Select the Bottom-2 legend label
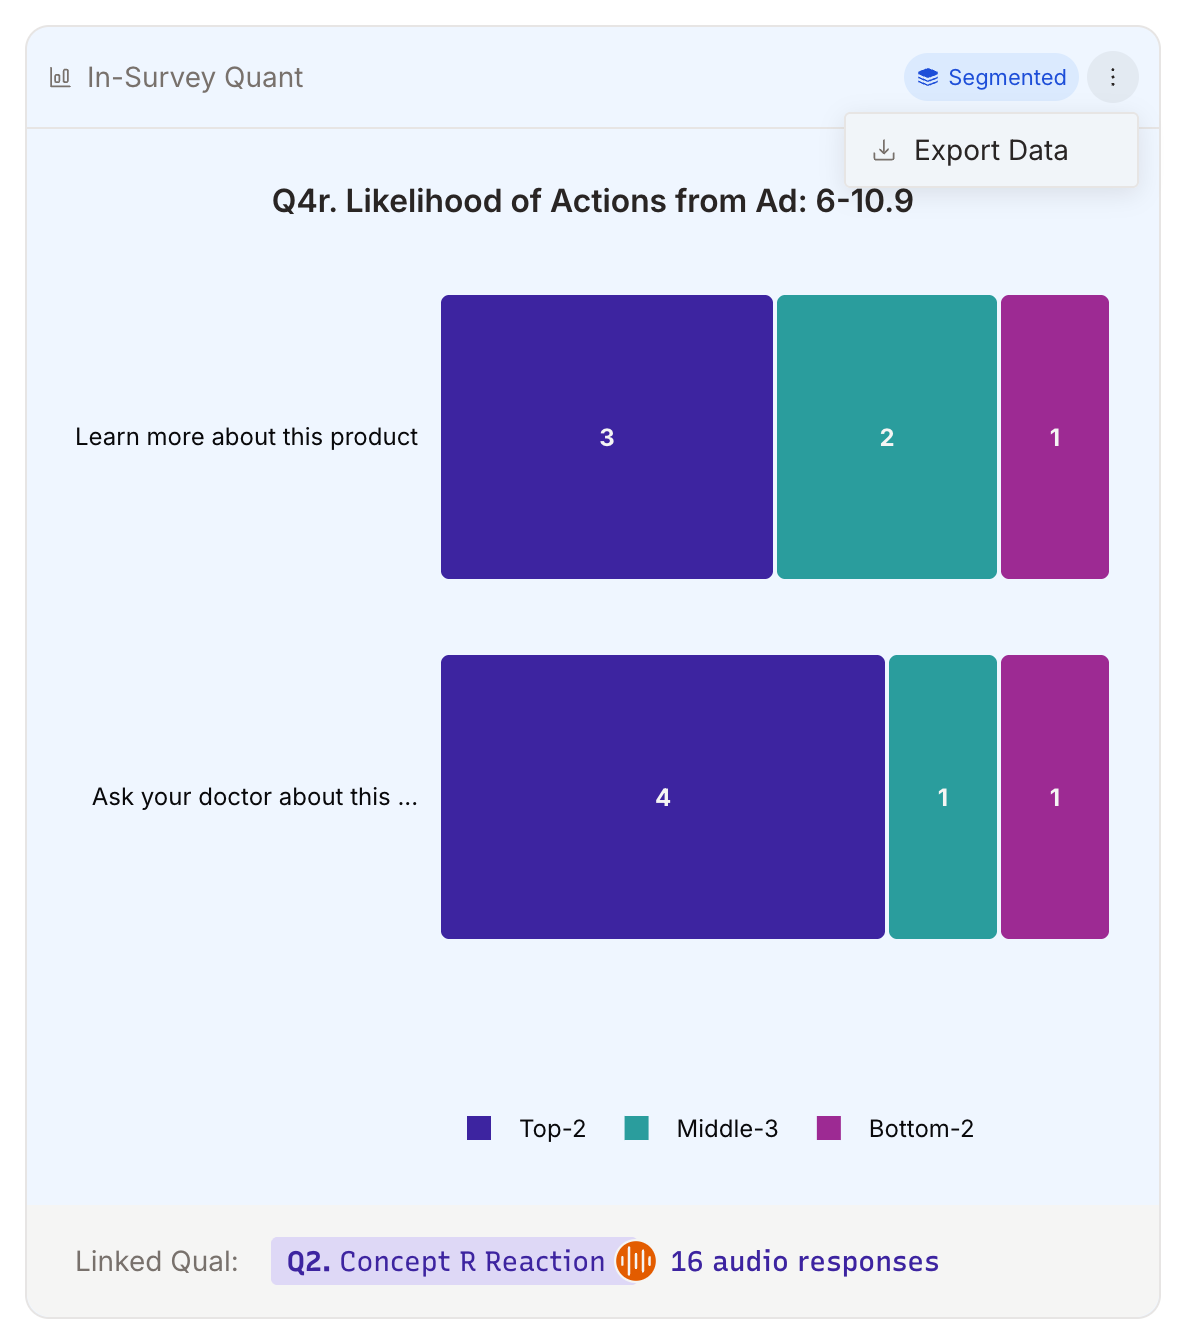The width and height of the screenshot is (1180, 1344). click(921, 1128)
